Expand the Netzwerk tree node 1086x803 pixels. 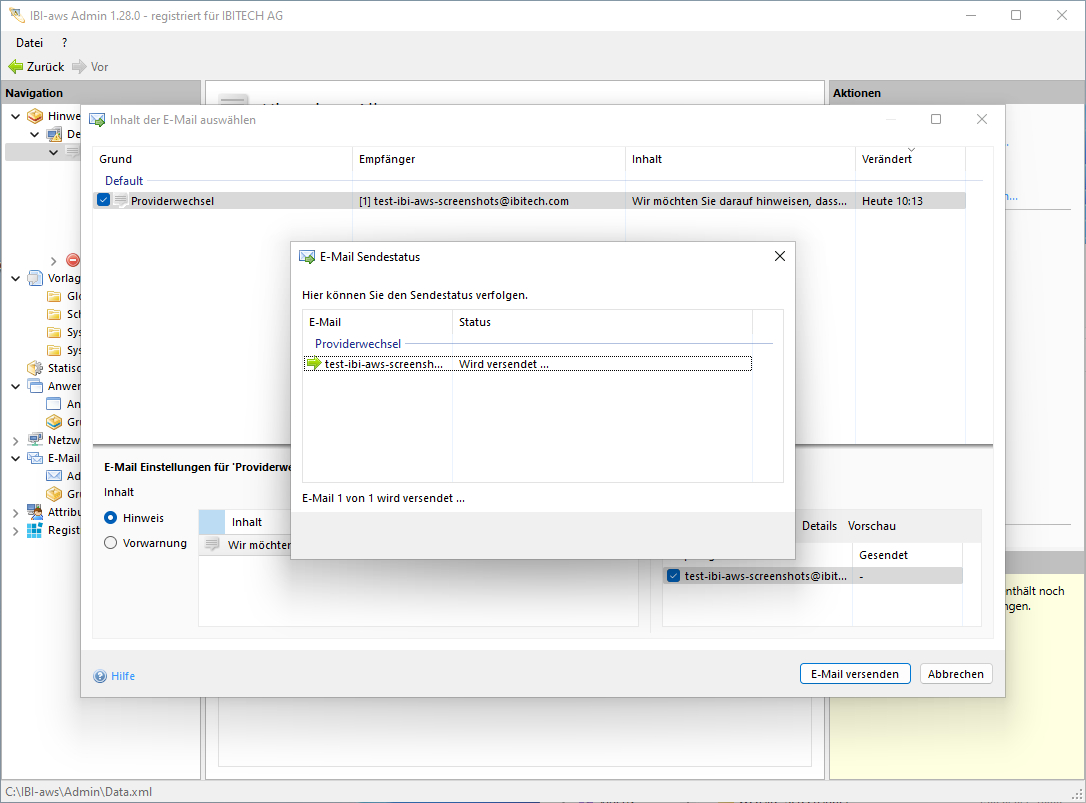pyautogui.click(x=16, y=440)
